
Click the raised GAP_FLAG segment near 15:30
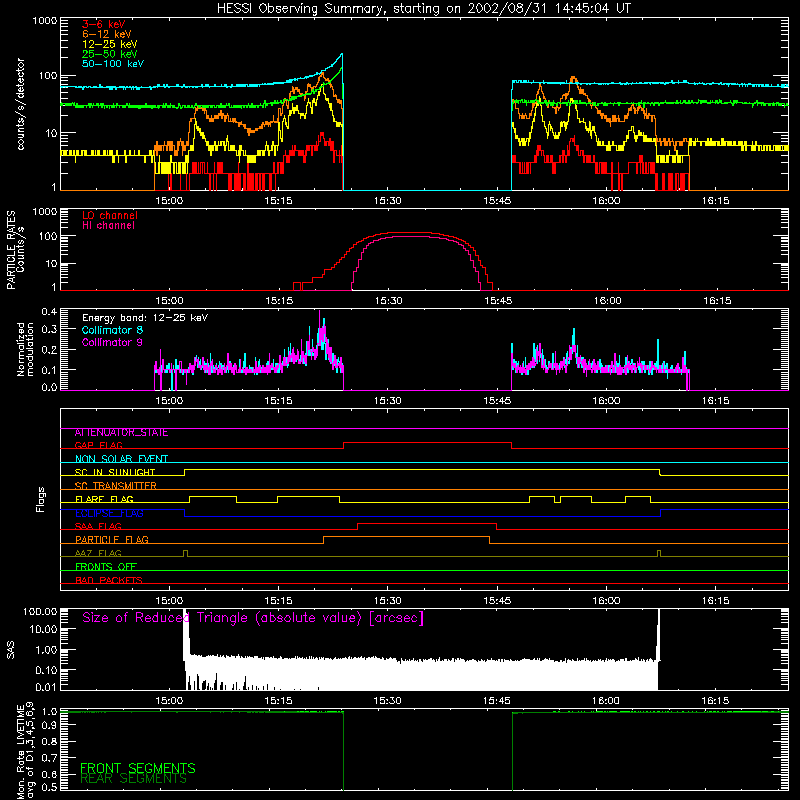[x=428, y=443]
